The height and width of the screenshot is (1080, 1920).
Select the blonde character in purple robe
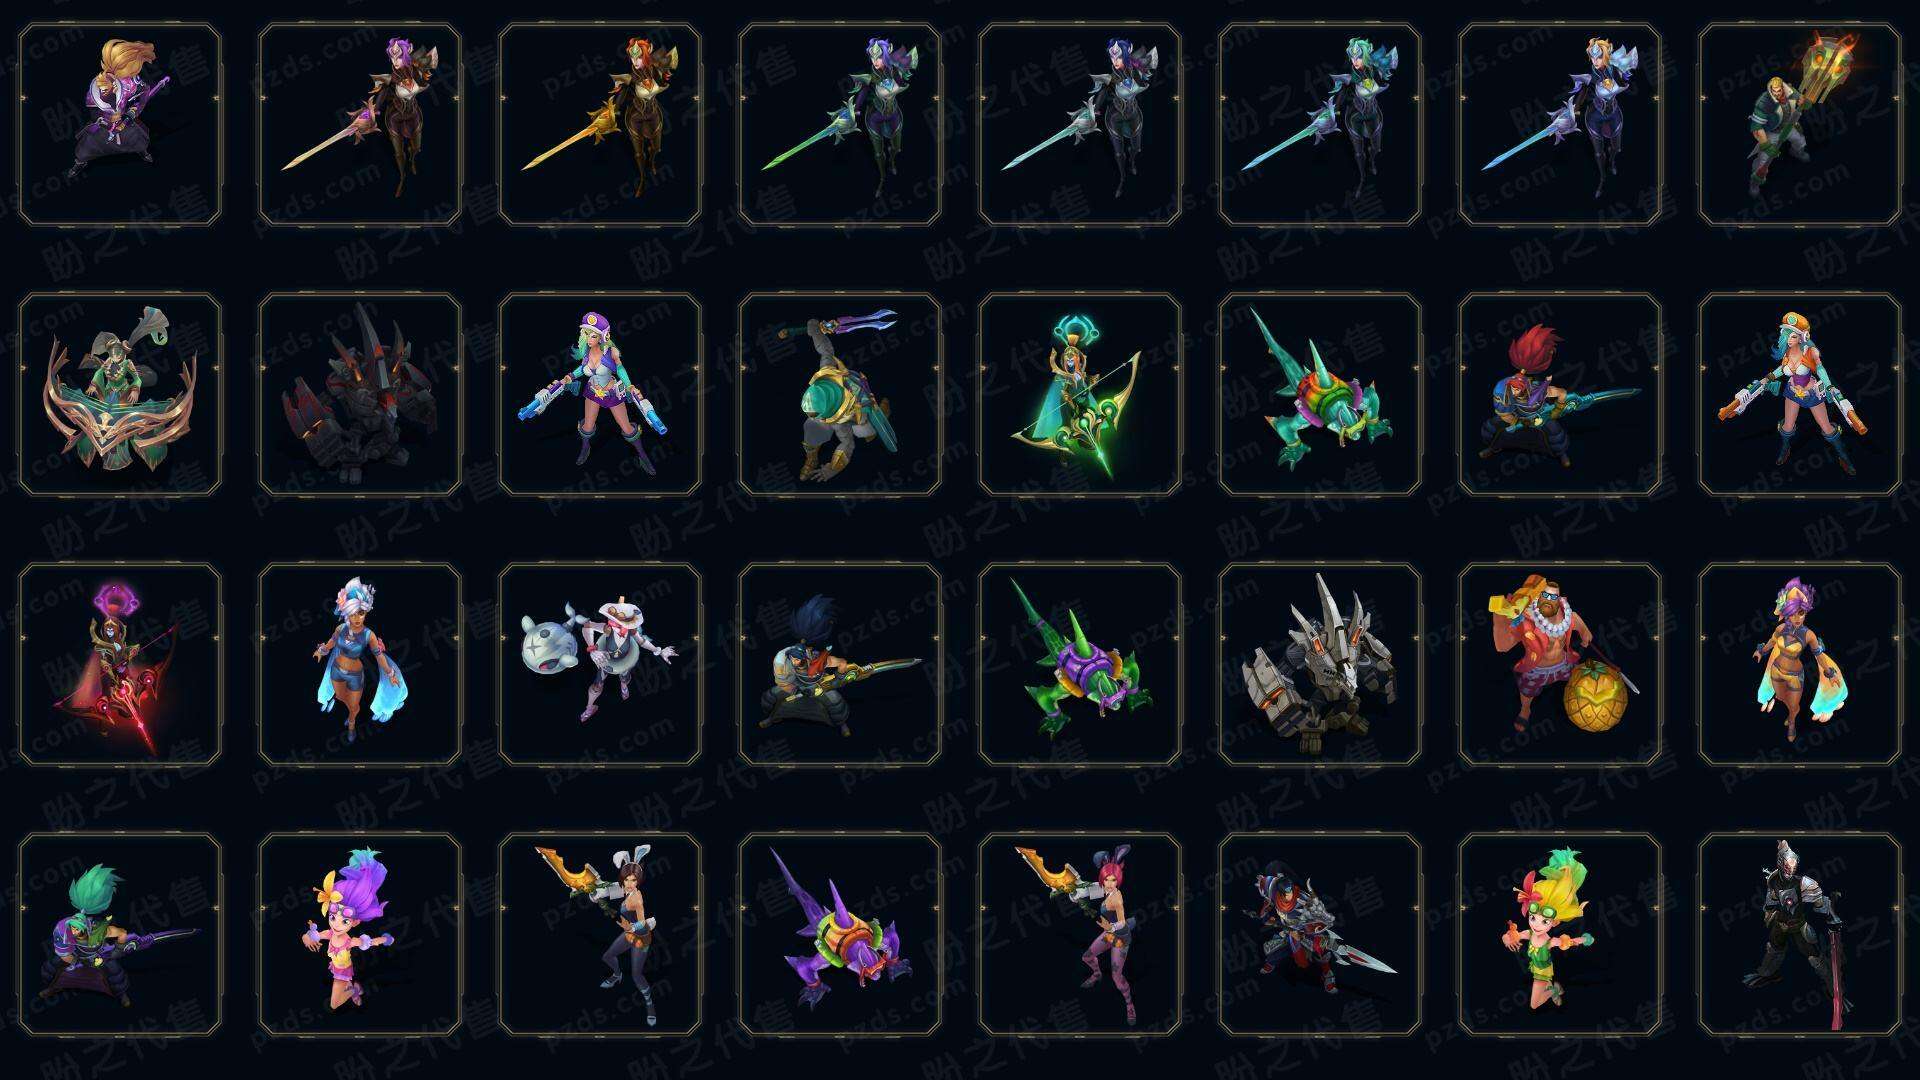pos(120,125)
